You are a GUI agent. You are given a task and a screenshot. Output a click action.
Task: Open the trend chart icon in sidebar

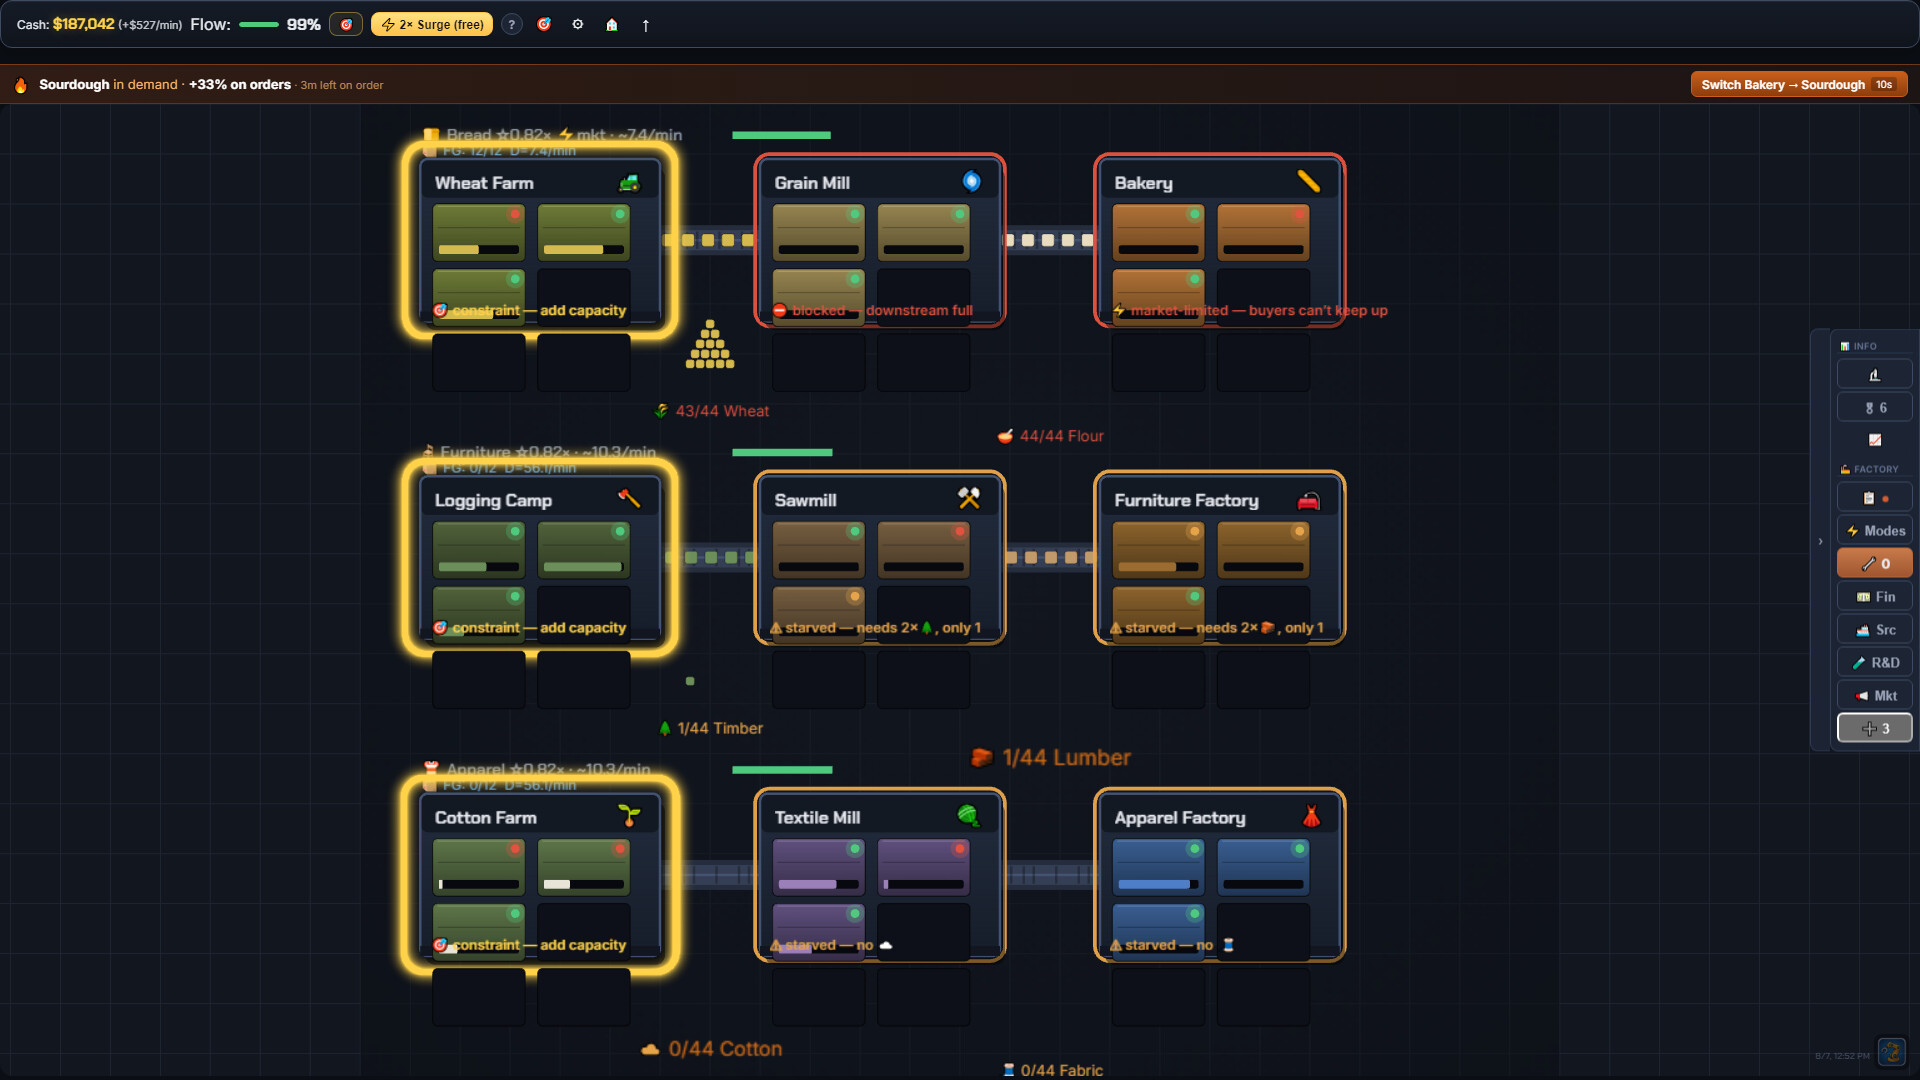(x=1874, y=440)
